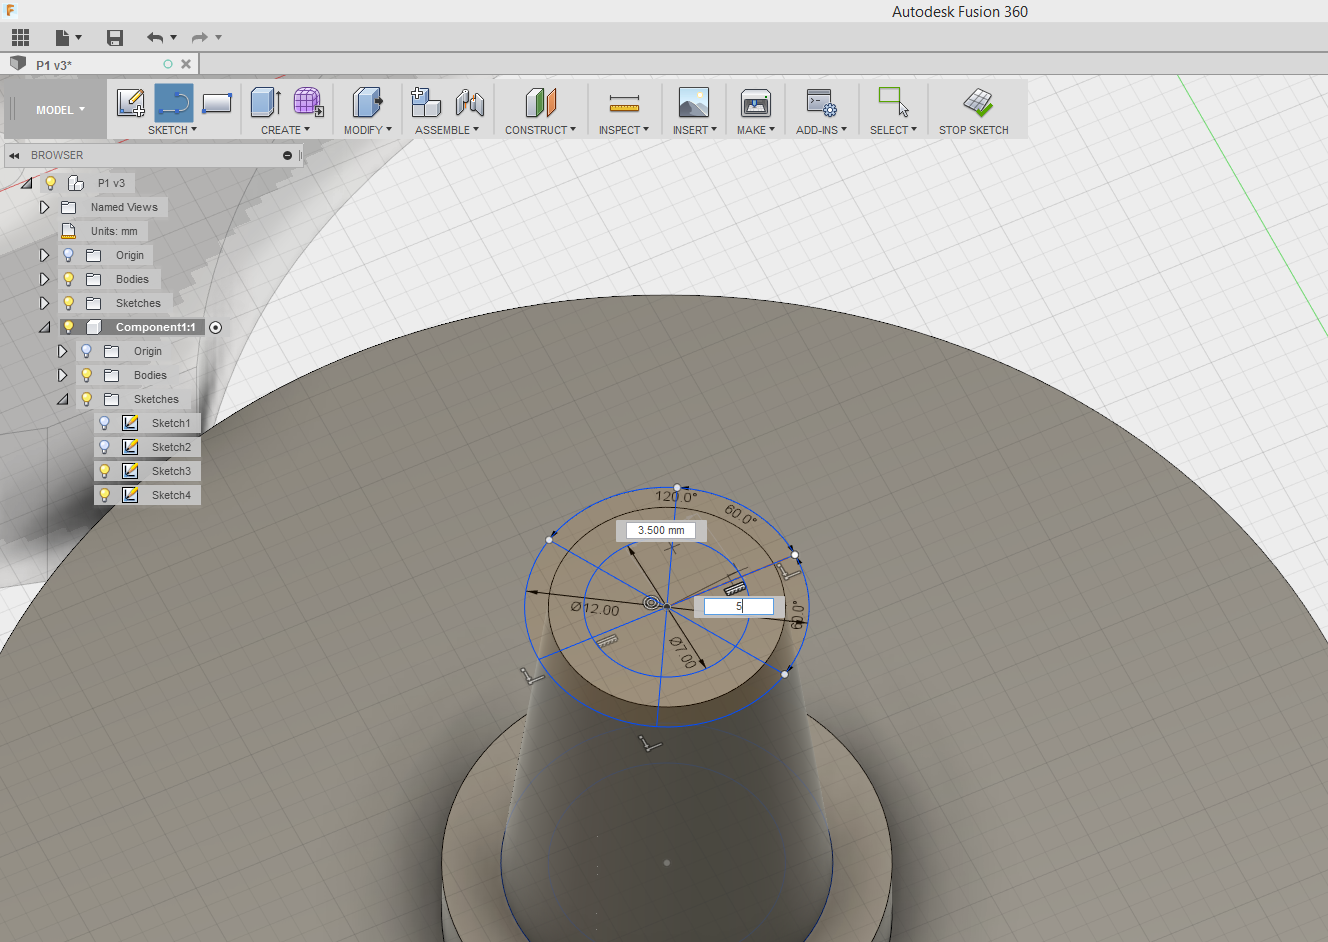Screen dimensions: 1328x942
Task: Expand the Named Views folder
Action: (x=44, y=207)
